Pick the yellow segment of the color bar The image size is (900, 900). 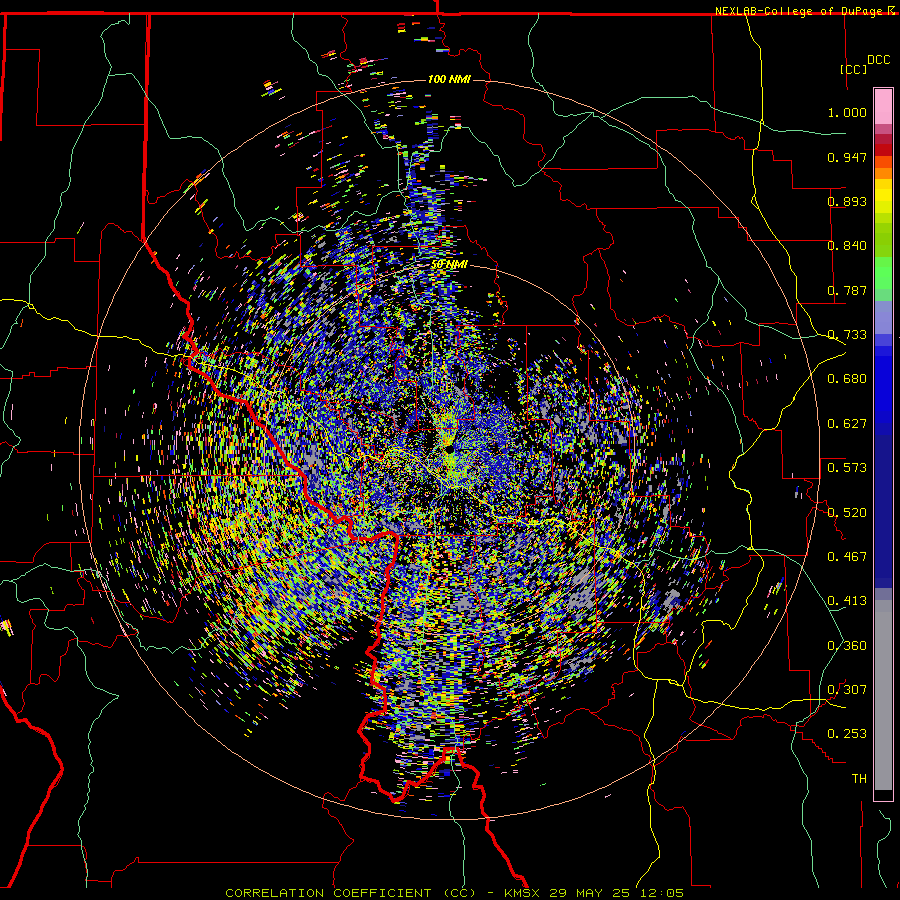(883, 196)
